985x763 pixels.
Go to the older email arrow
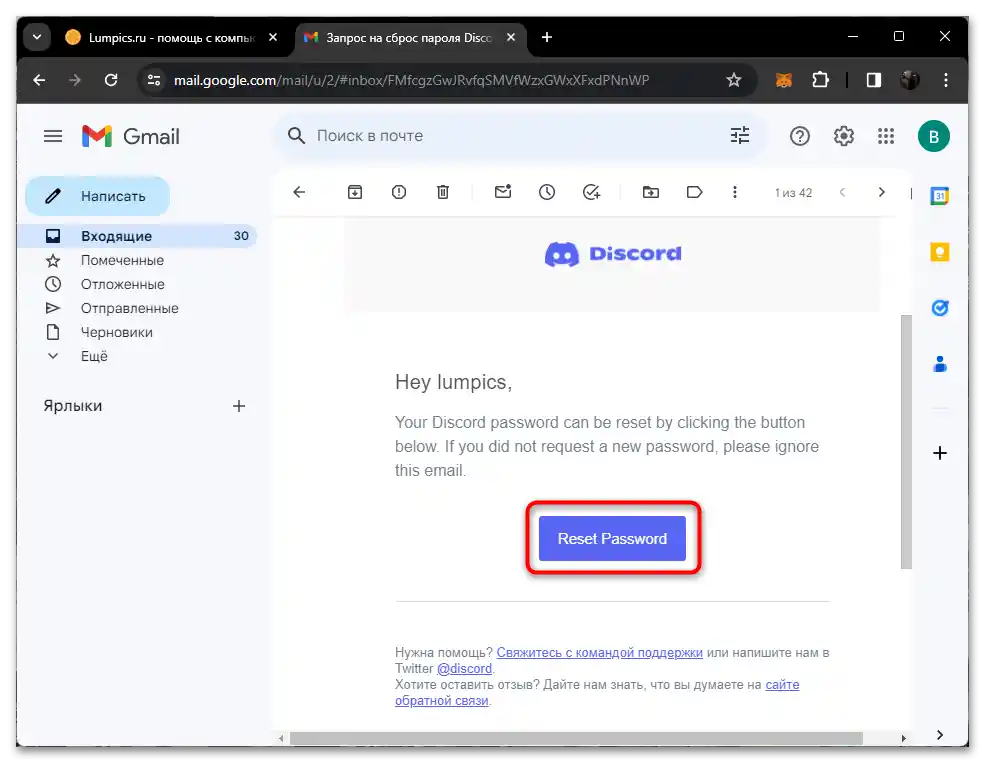[881, 192]
